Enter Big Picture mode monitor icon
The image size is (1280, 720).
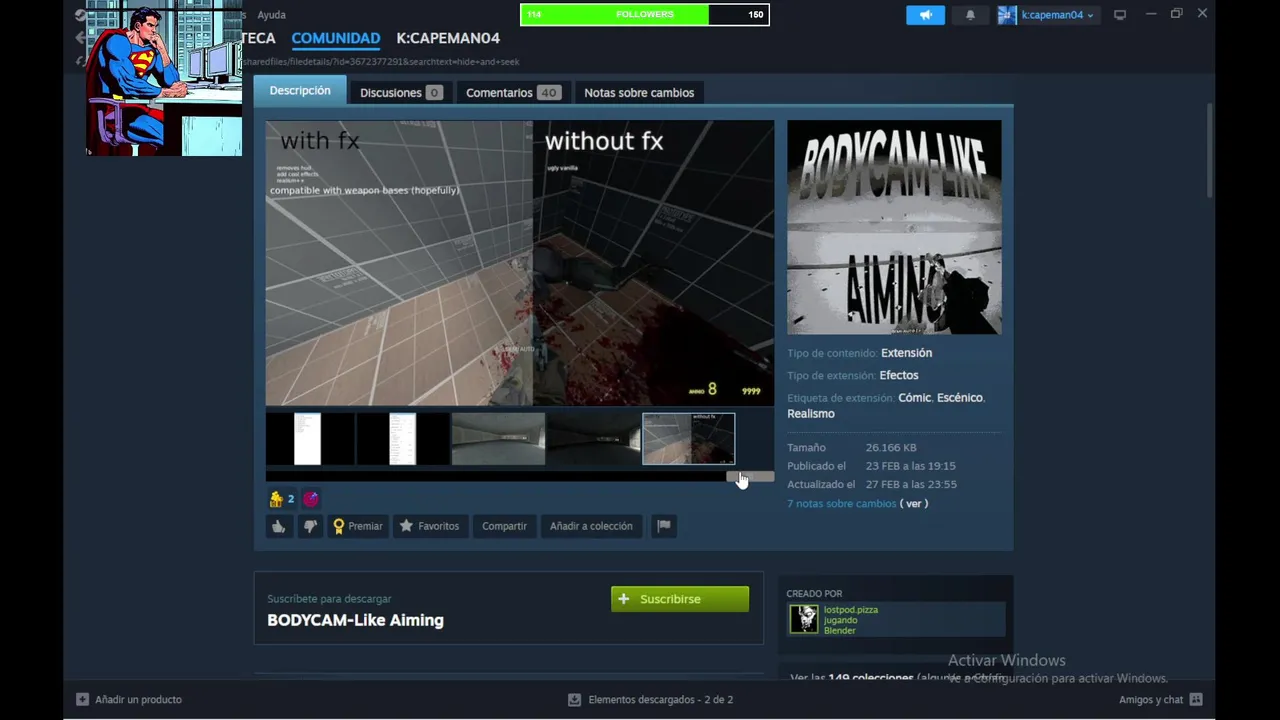pyautogui.click(x=1120, y=15)
